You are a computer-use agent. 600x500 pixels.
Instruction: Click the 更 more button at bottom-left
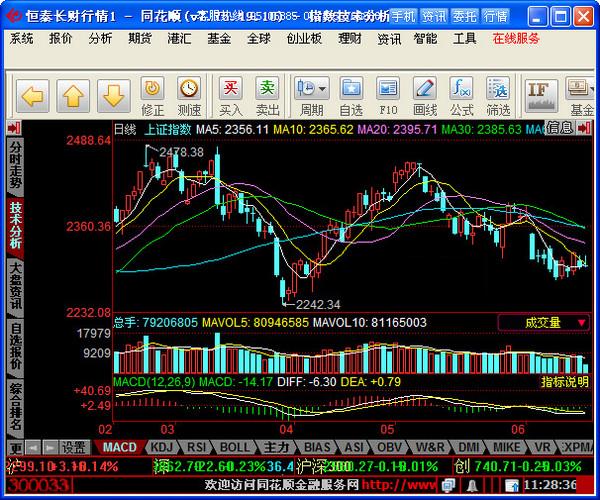16,448
